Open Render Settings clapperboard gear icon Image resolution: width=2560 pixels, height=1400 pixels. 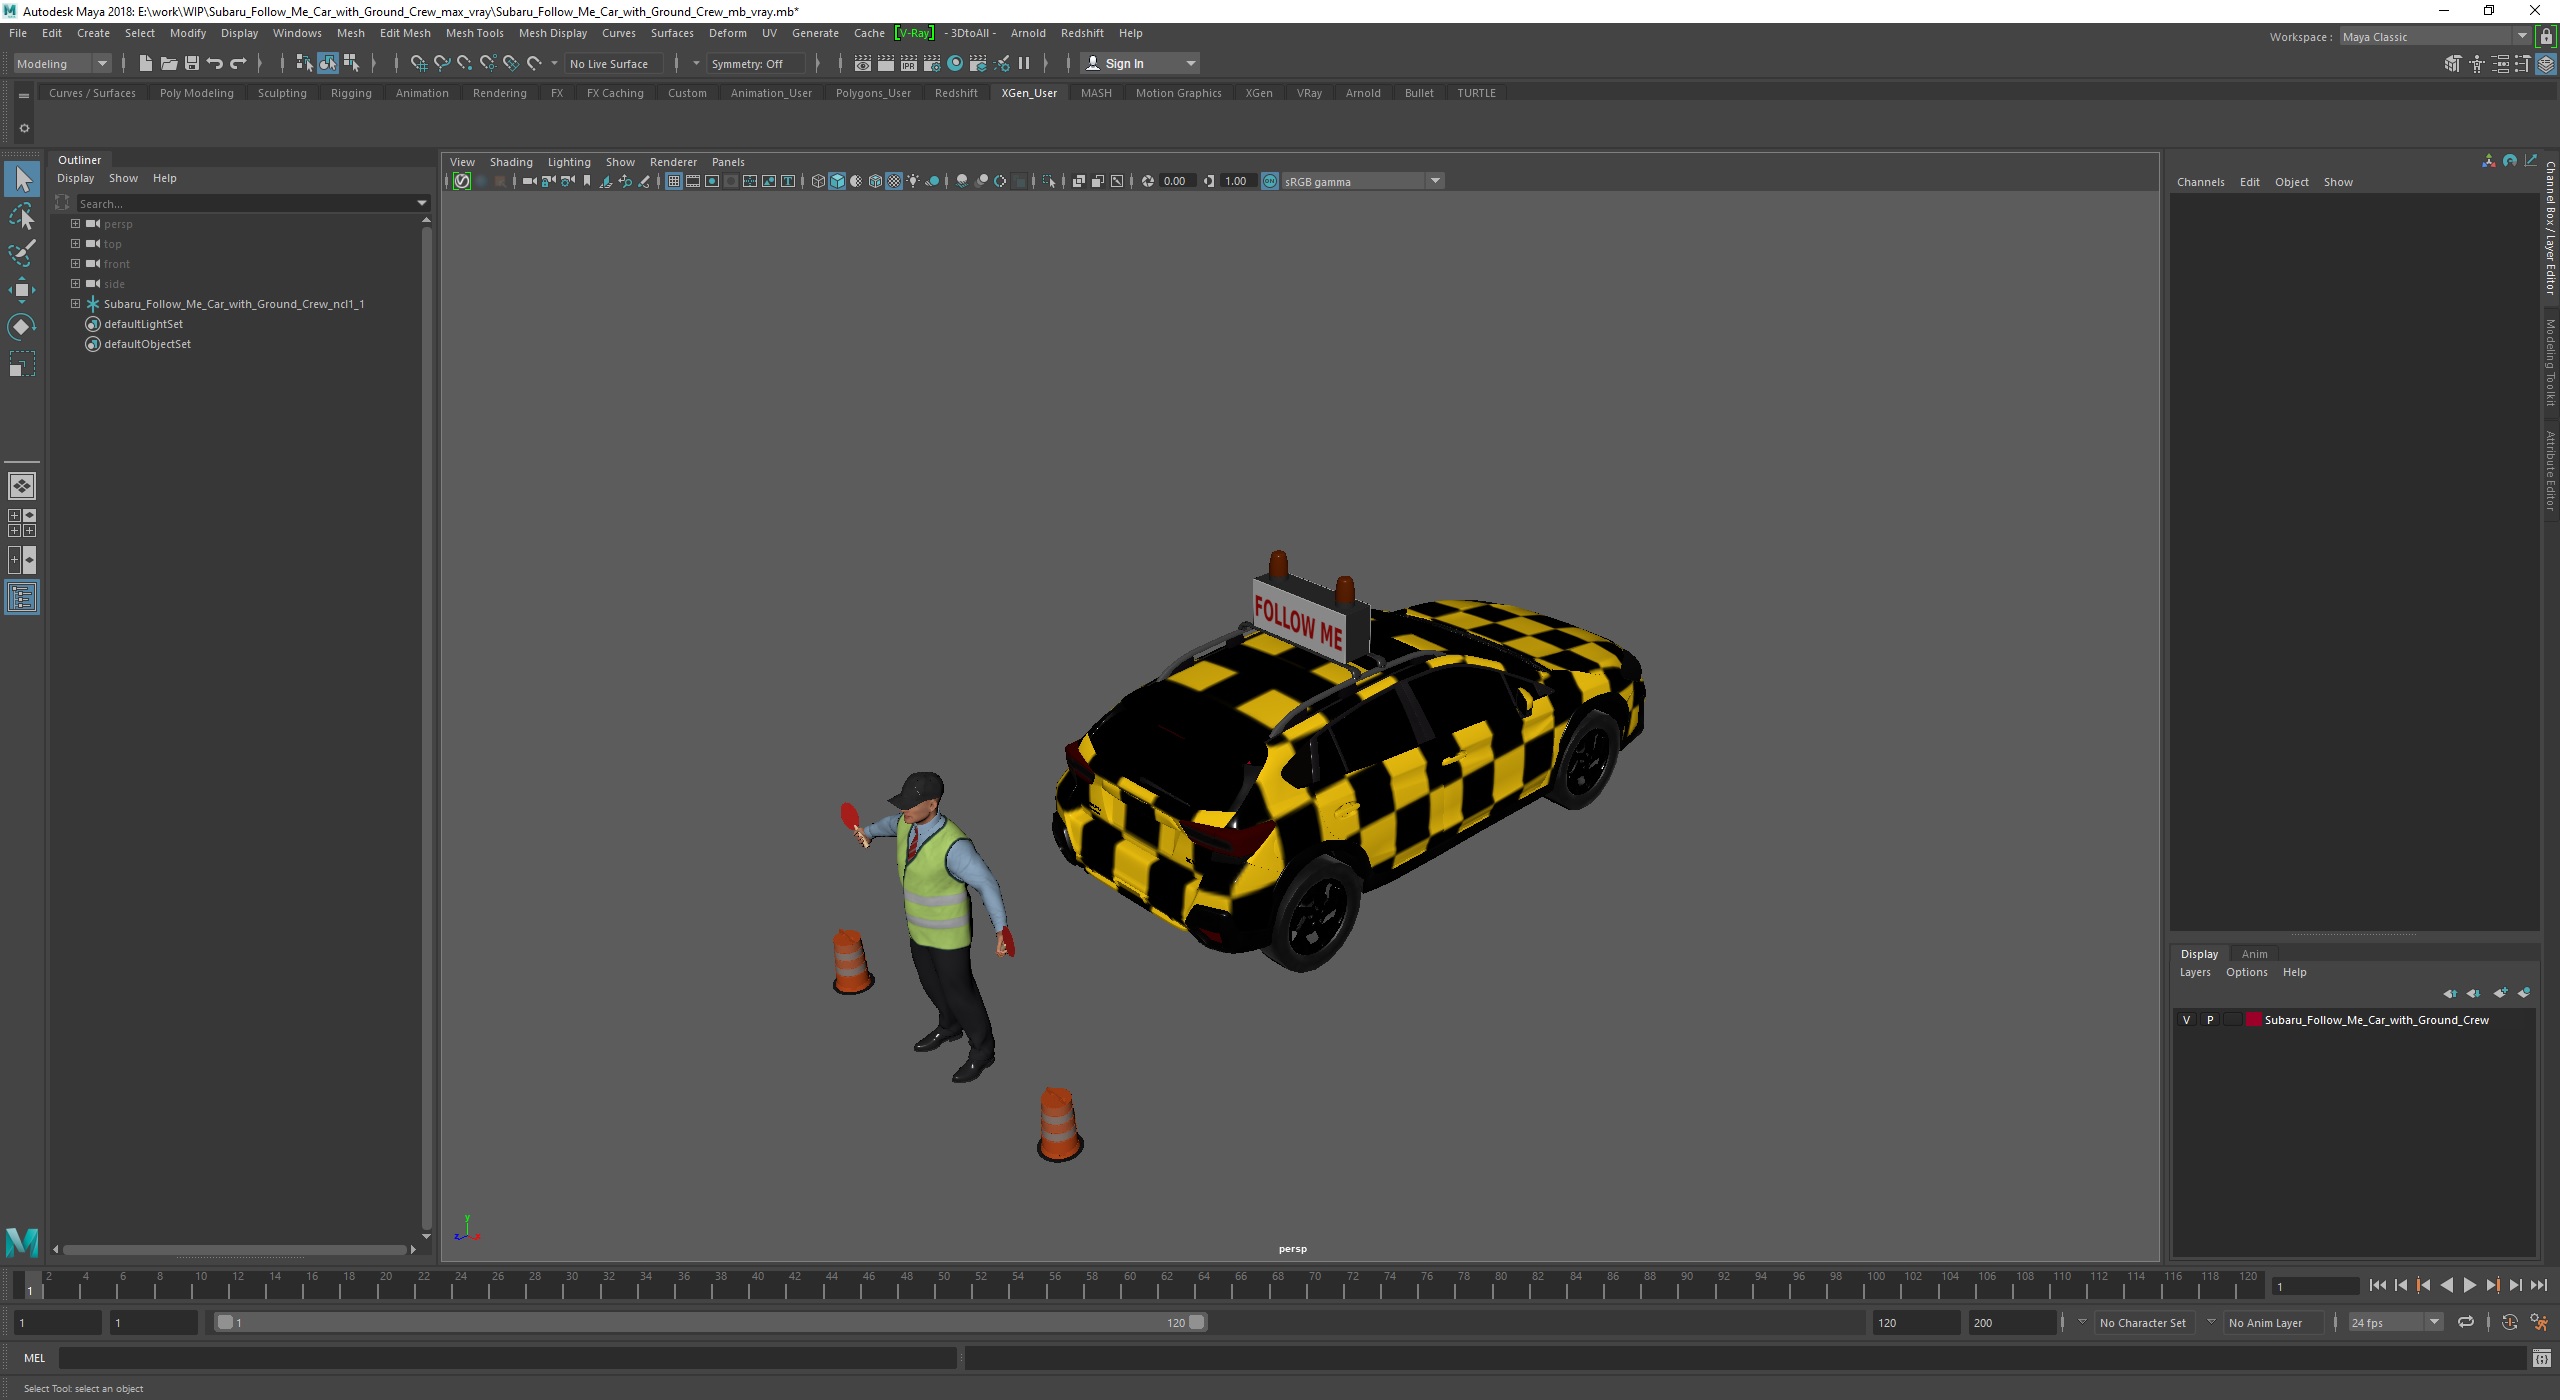pos(932,63)
